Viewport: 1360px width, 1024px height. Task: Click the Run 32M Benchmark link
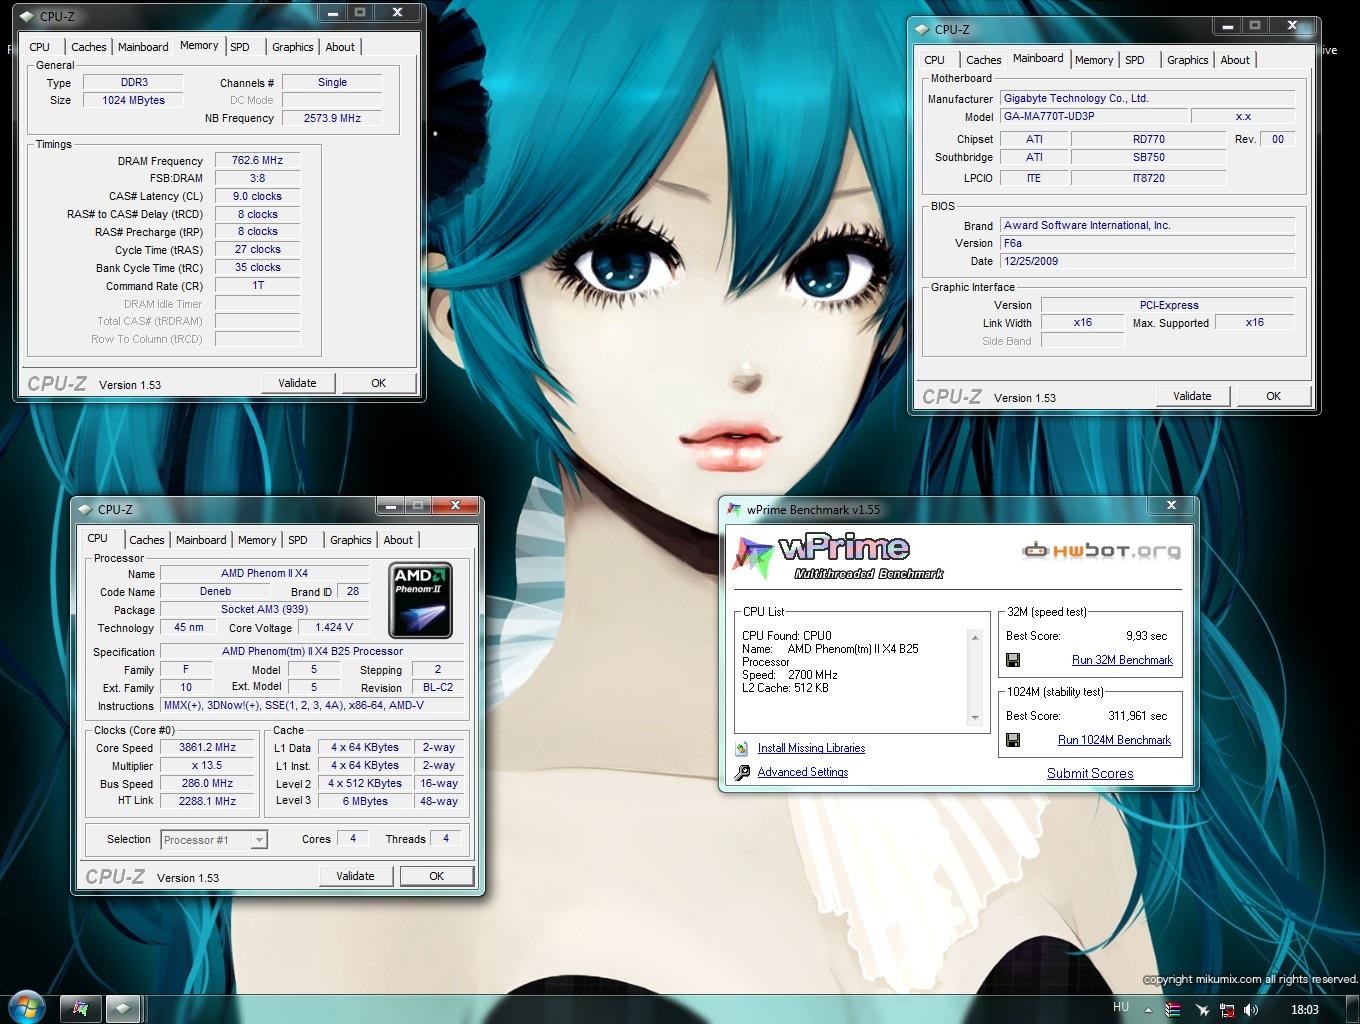pos(1122,660)
